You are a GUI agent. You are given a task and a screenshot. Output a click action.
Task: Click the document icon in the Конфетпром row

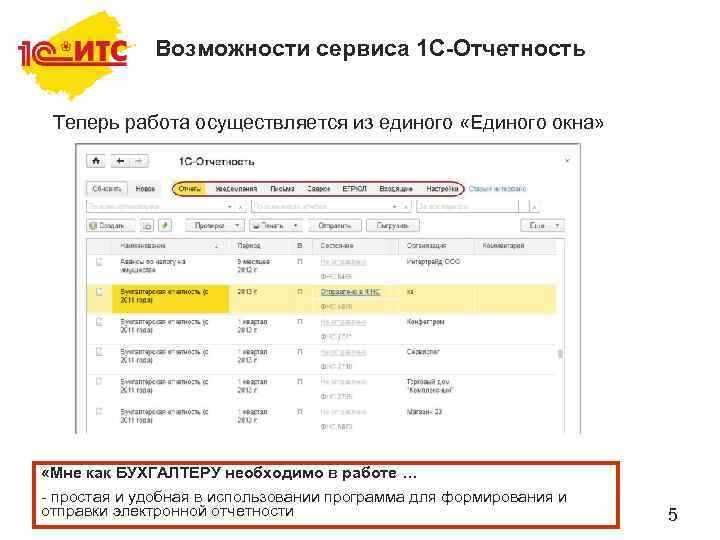[x=99, y=322]
